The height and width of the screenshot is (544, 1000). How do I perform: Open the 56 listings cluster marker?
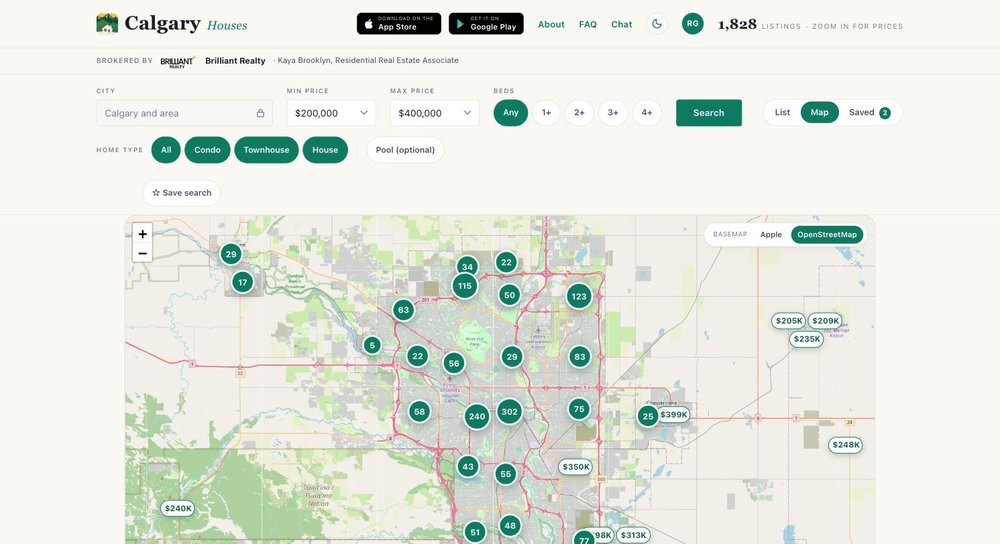pos(453,364)
